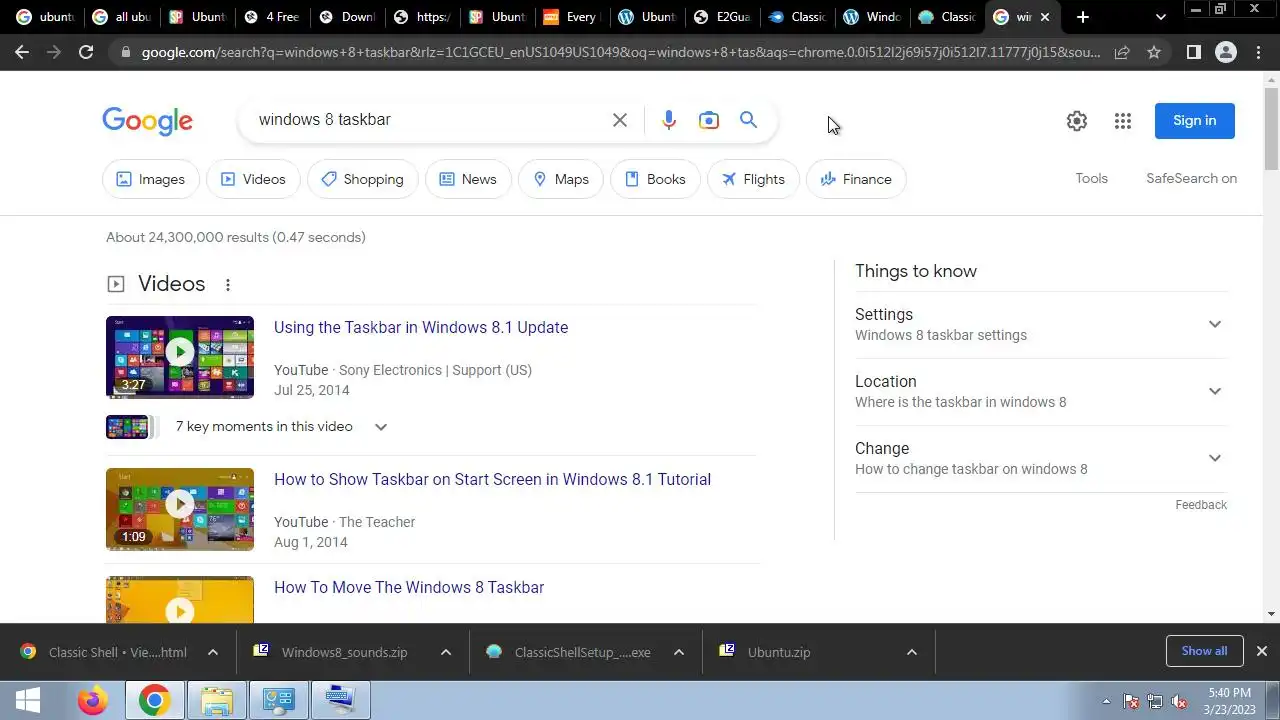The height and width of the screenshot is (720, 1280).
Task: Reload the page
Action: point(86,52)
